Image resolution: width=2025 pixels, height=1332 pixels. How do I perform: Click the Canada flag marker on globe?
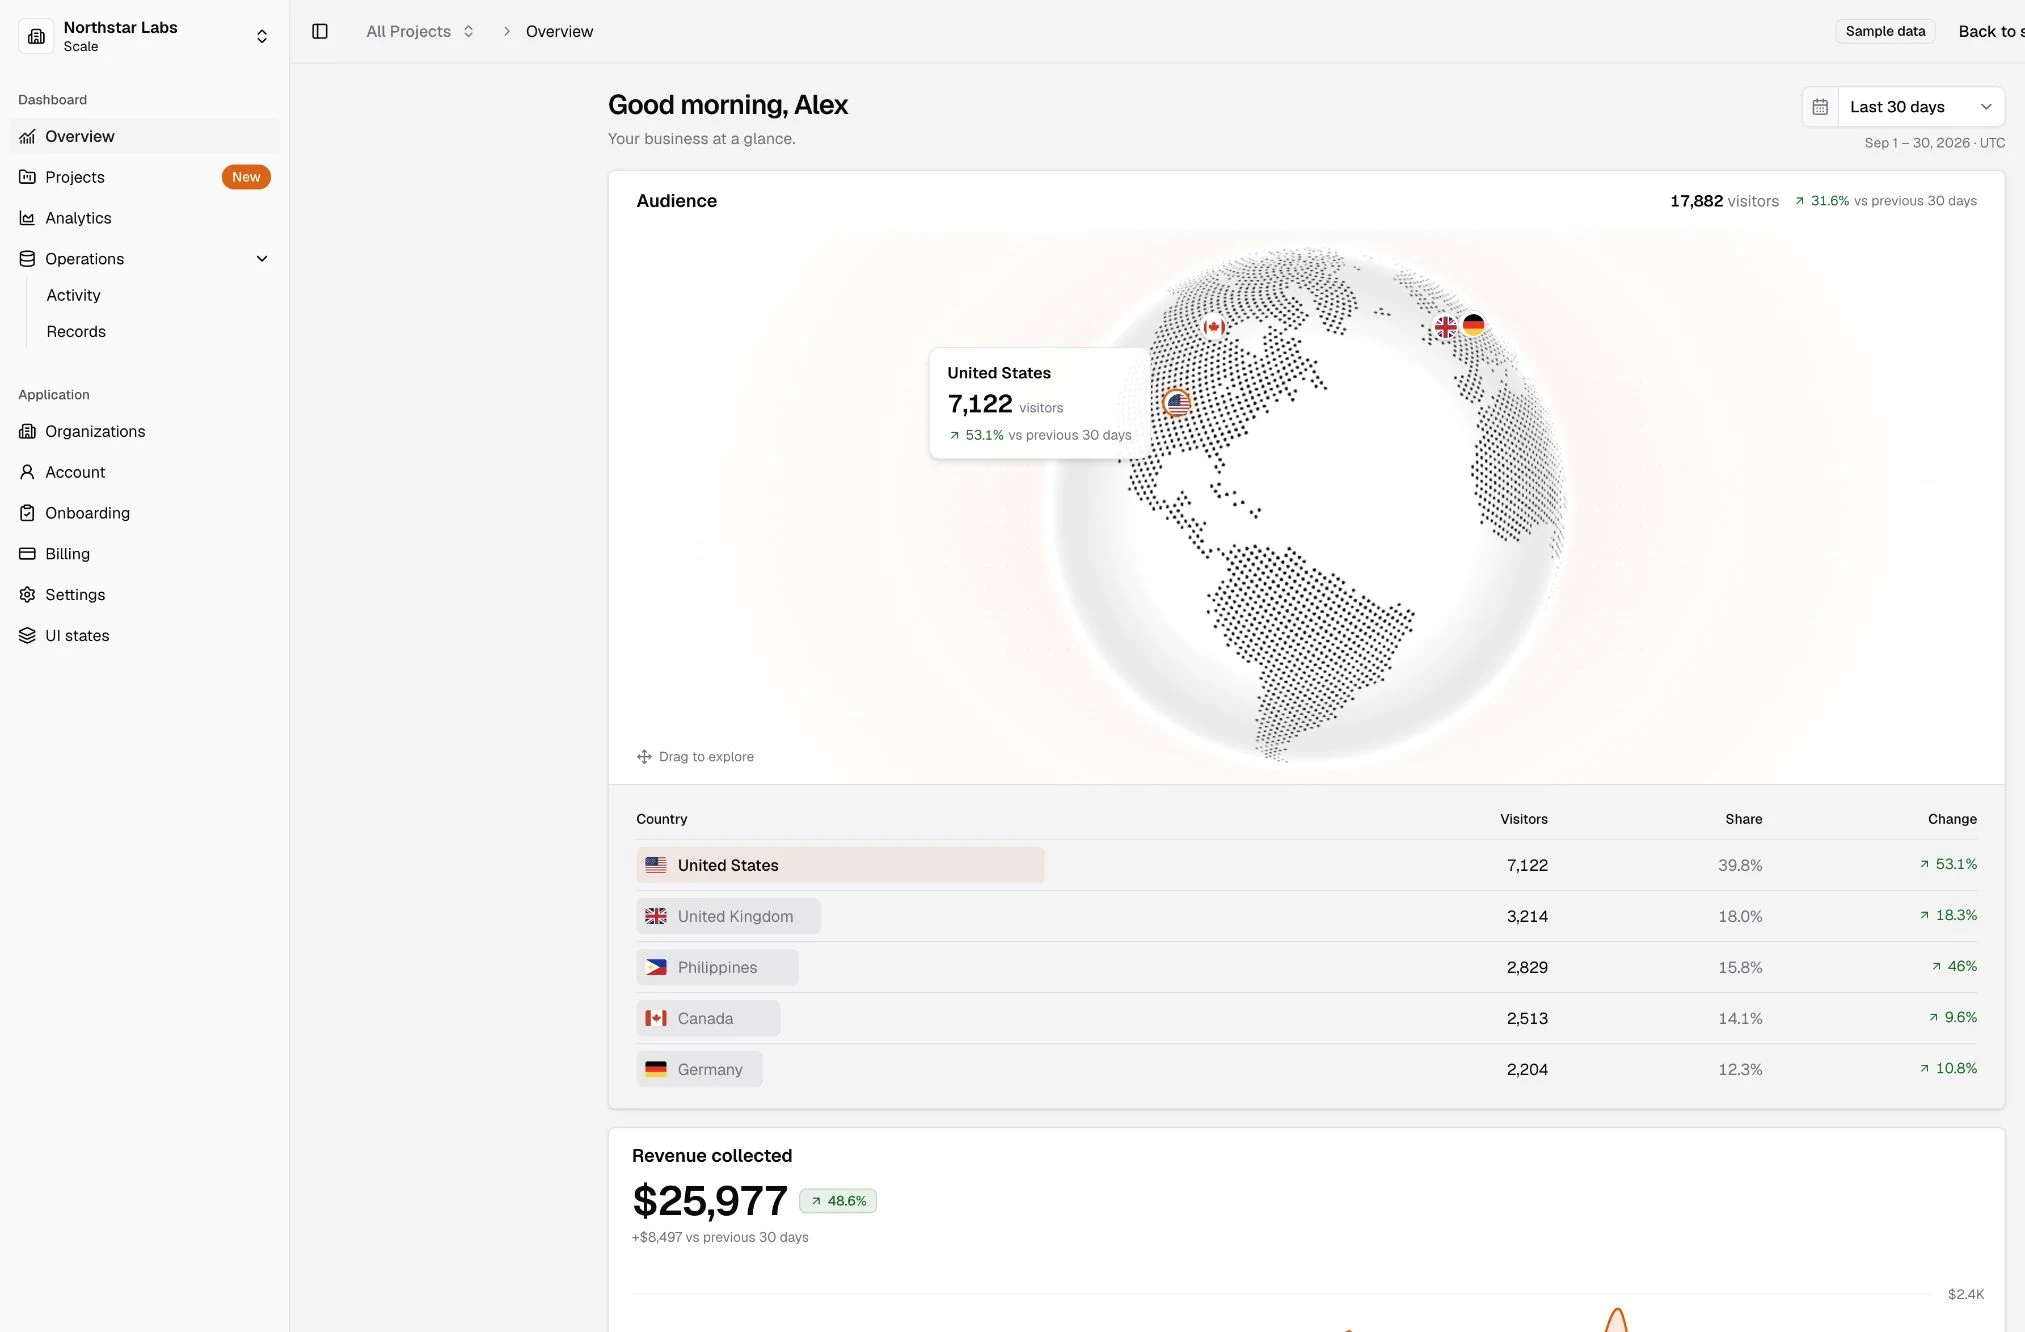click(x=1214, y=327)
